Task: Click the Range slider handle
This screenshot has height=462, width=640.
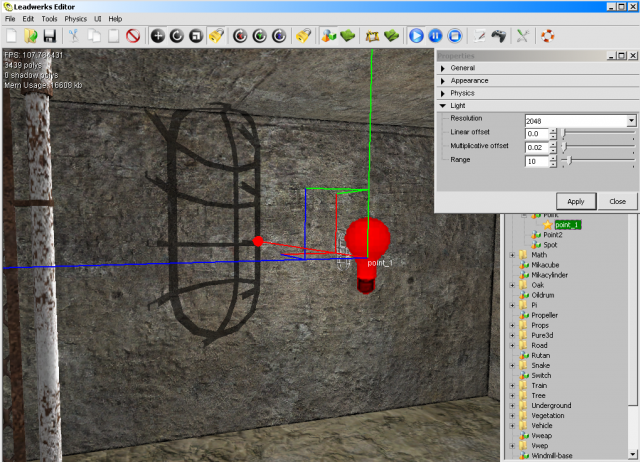Action: [x=569, y=160]
